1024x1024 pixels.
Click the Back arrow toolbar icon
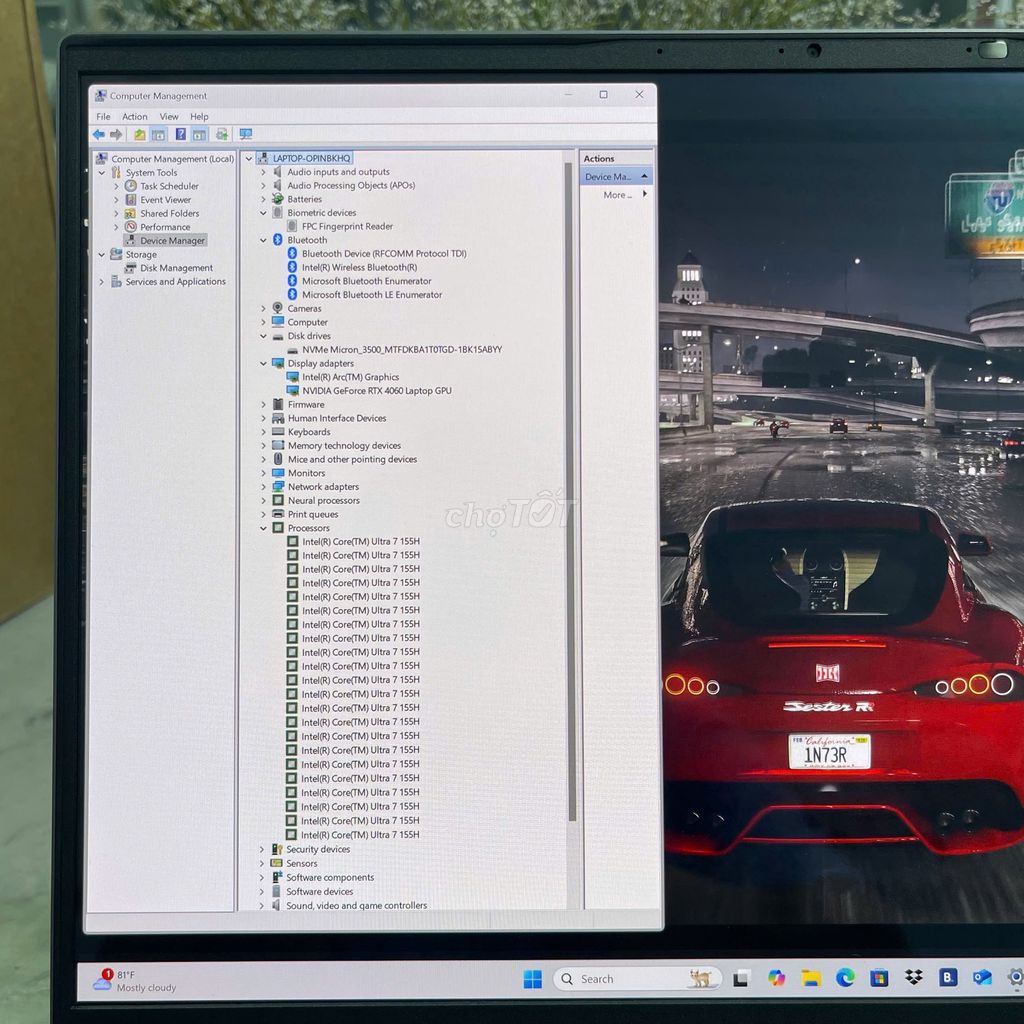point(99,135)
